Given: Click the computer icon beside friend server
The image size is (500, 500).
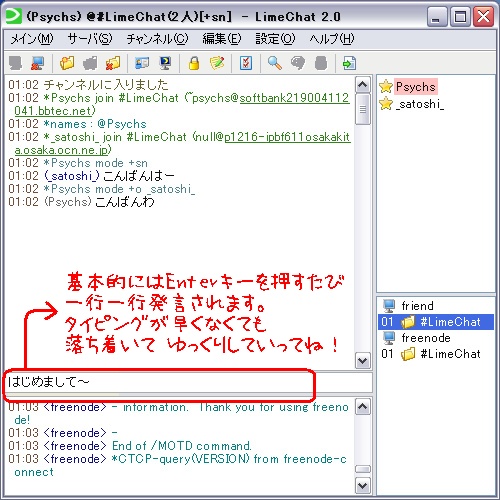Looking at the screenshot, I should (389, 306).
